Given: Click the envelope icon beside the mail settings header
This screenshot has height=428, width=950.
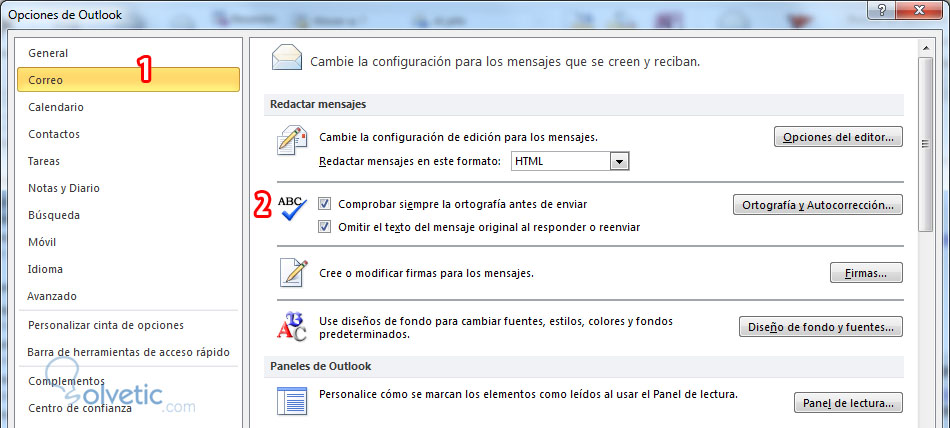Looking at the screenshot, I should (287, 59).
